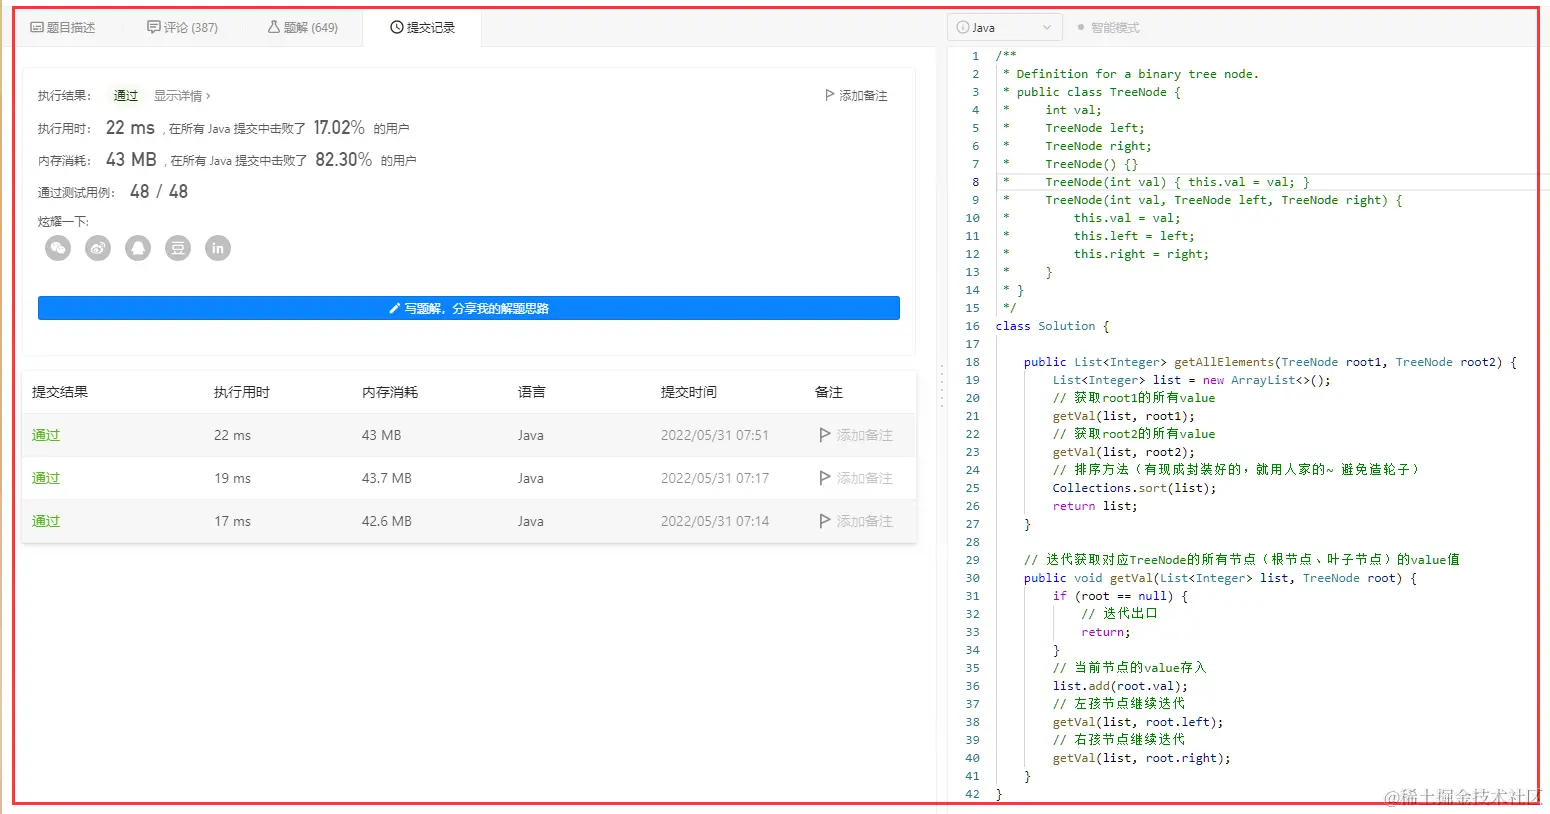Click the 提交时间 column header
Viewport: 1550px width, 814px height.
[x=689, y=392]
